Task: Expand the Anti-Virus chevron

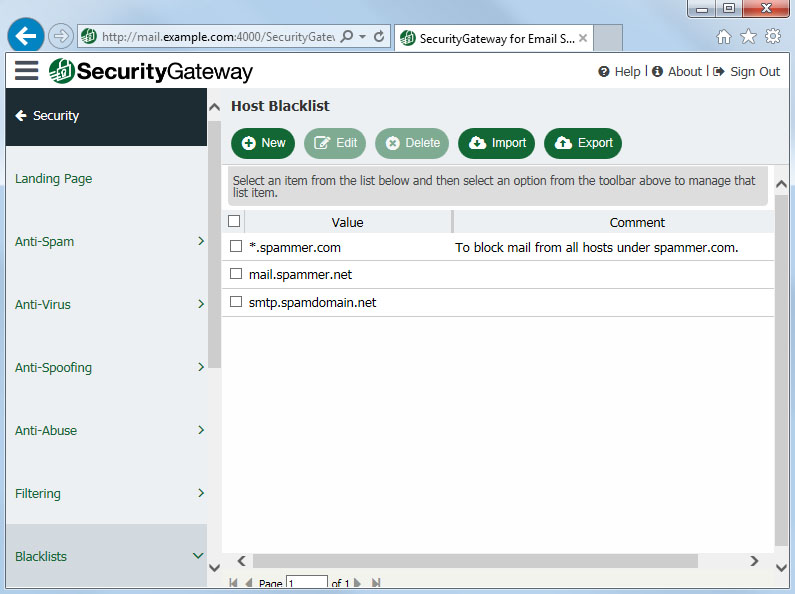Action: [x=201, y=304]
